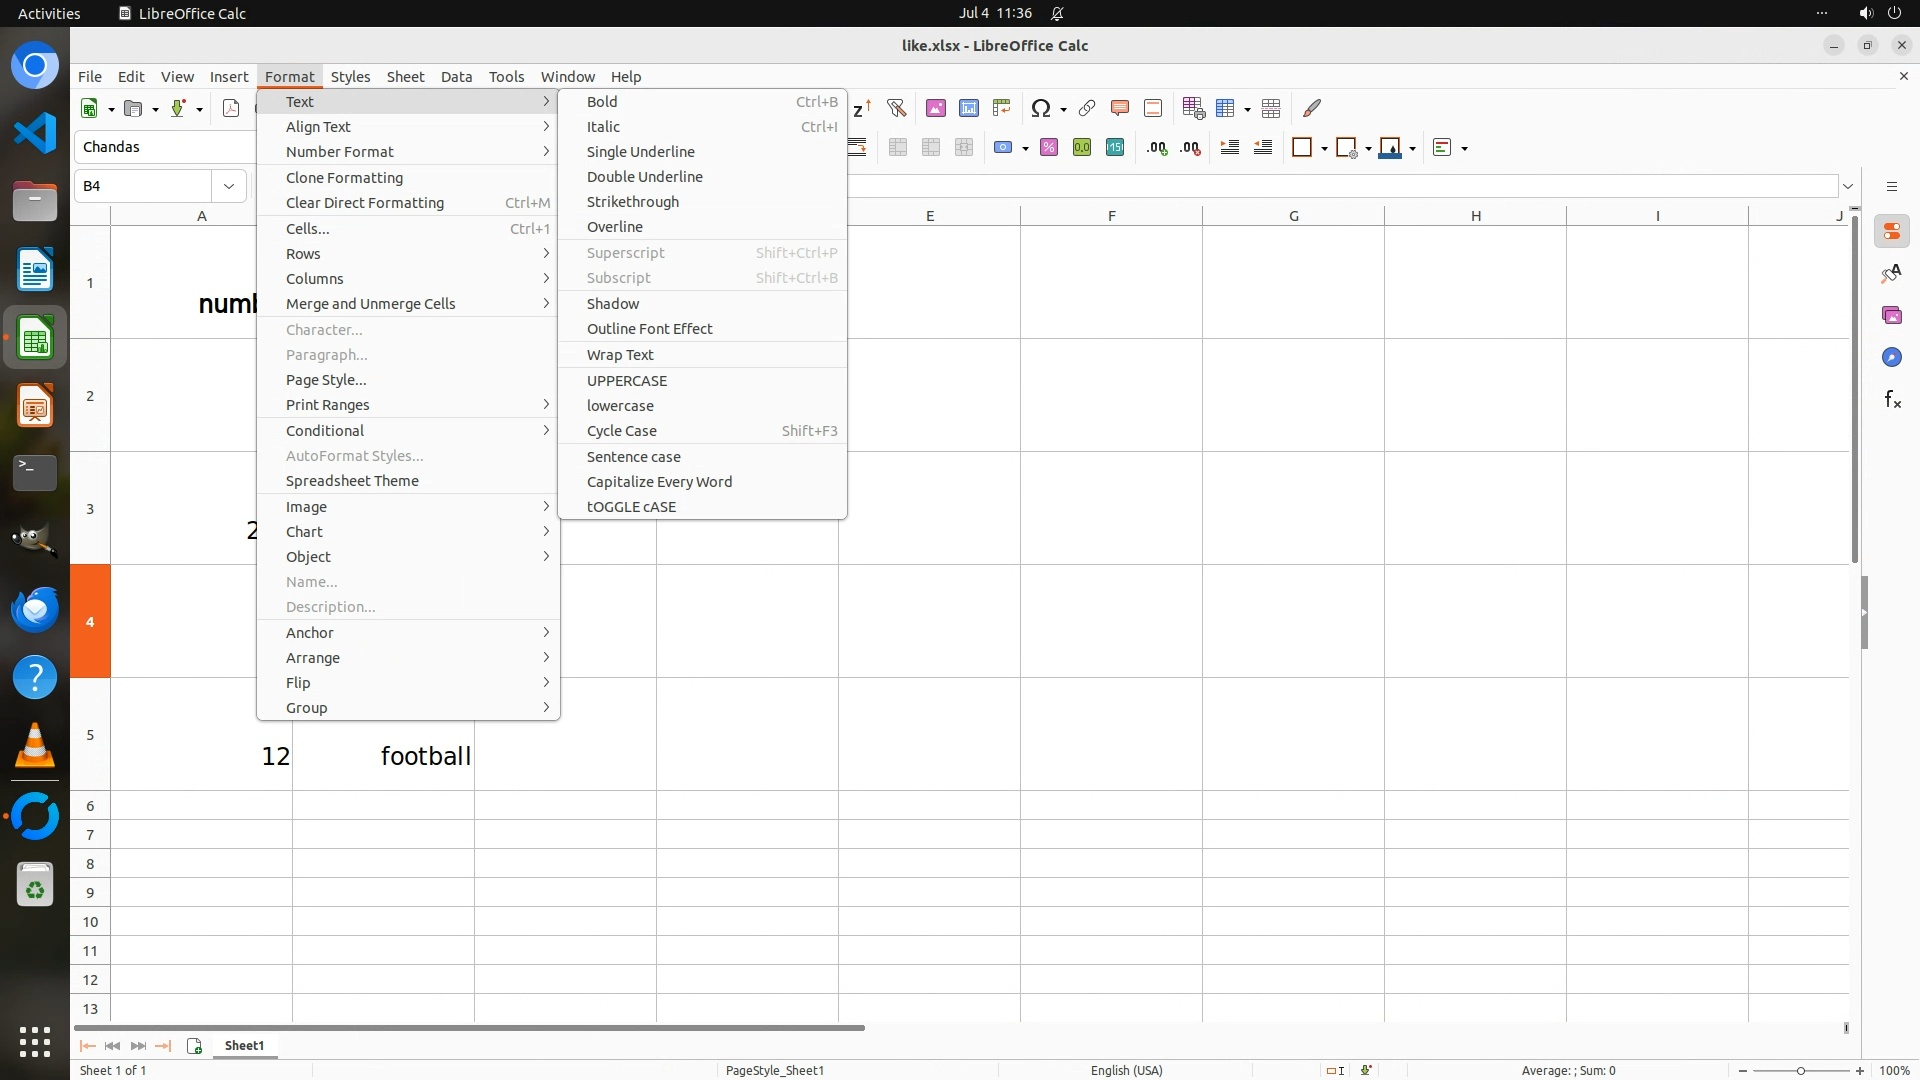The width and height of the screenshot is (1920, 1080).
Task: Open the background color dropdown arrow
Action: pos(1413,148)
